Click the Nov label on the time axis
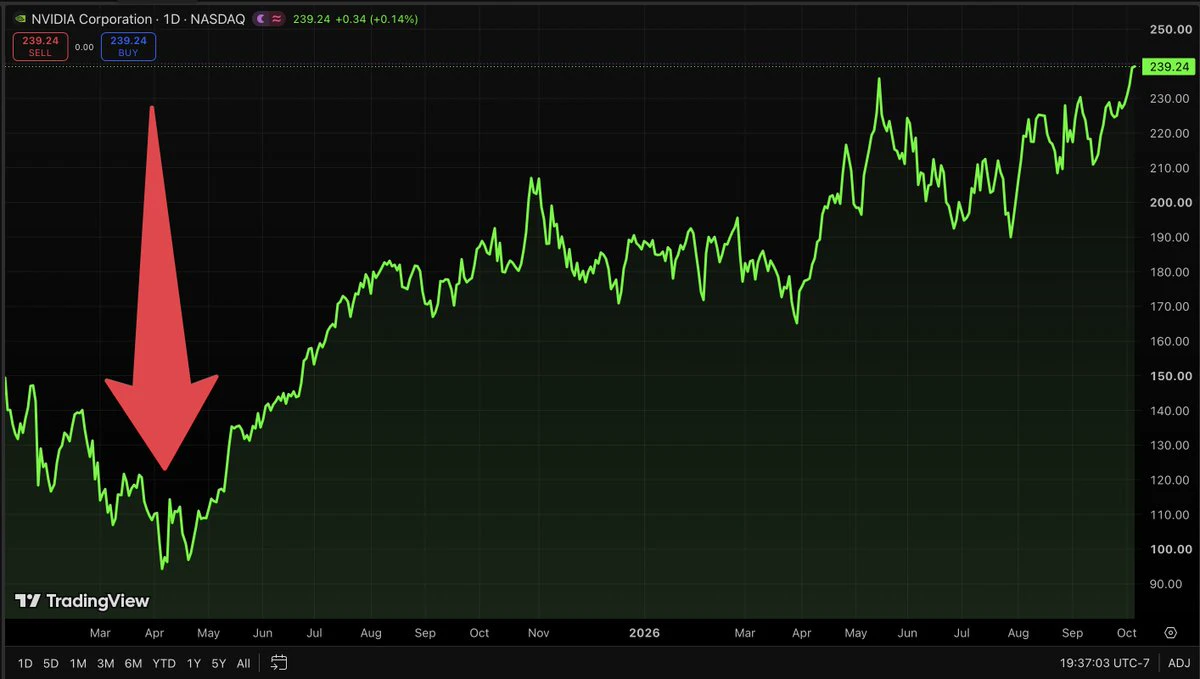Viewport: 1200px width, 679px height. [538, 633]
